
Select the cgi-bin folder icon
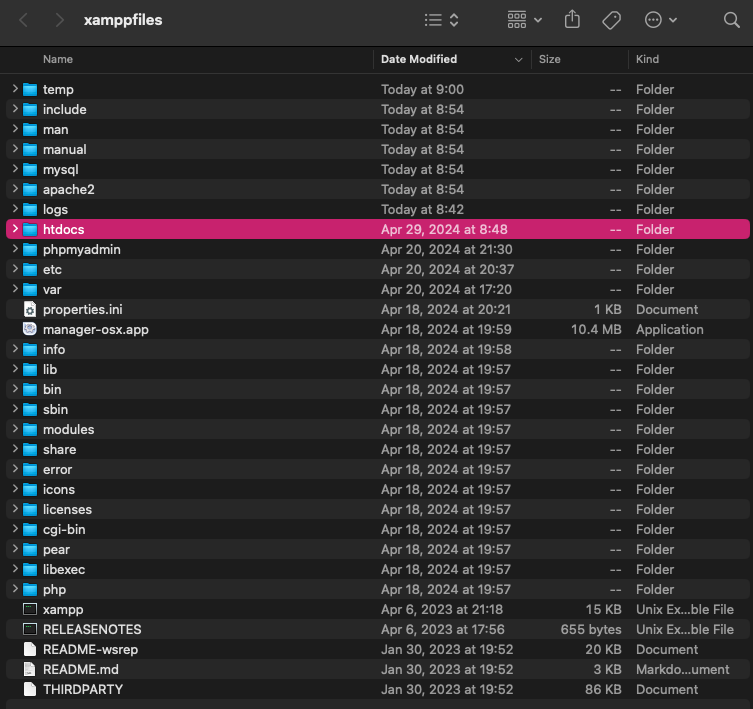[30, 530]
